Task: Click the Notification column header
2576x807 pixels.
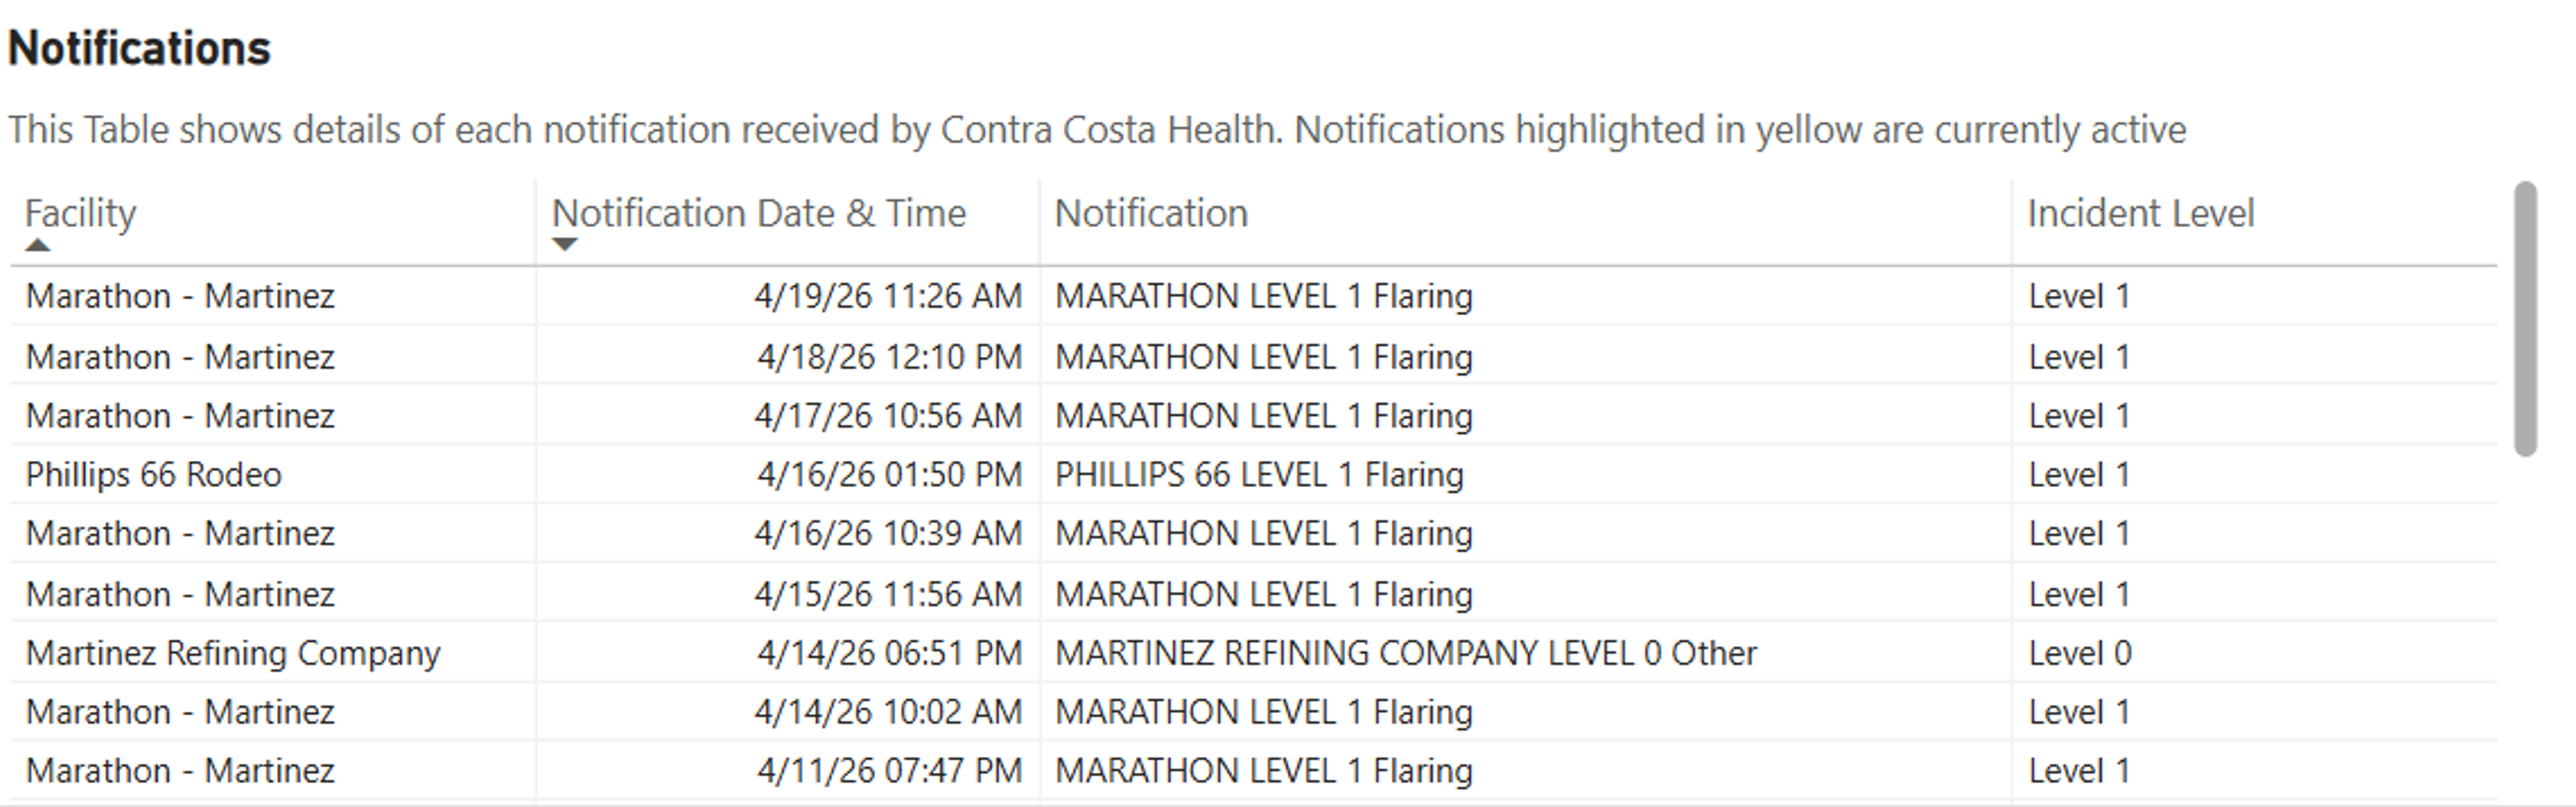Action: coord(1151,213)
